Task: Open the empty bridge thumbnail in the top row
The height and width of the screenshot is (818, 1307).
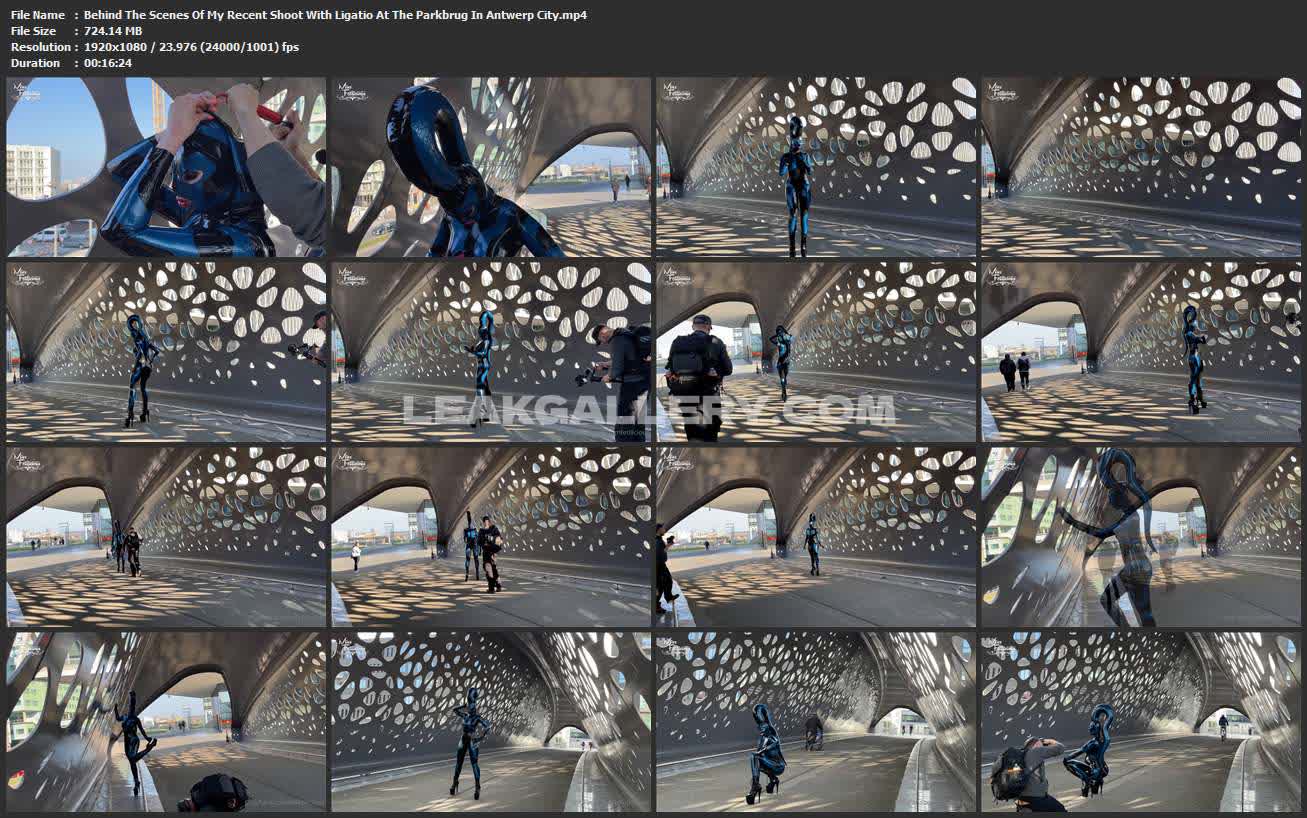Action: pos(1141,167)
